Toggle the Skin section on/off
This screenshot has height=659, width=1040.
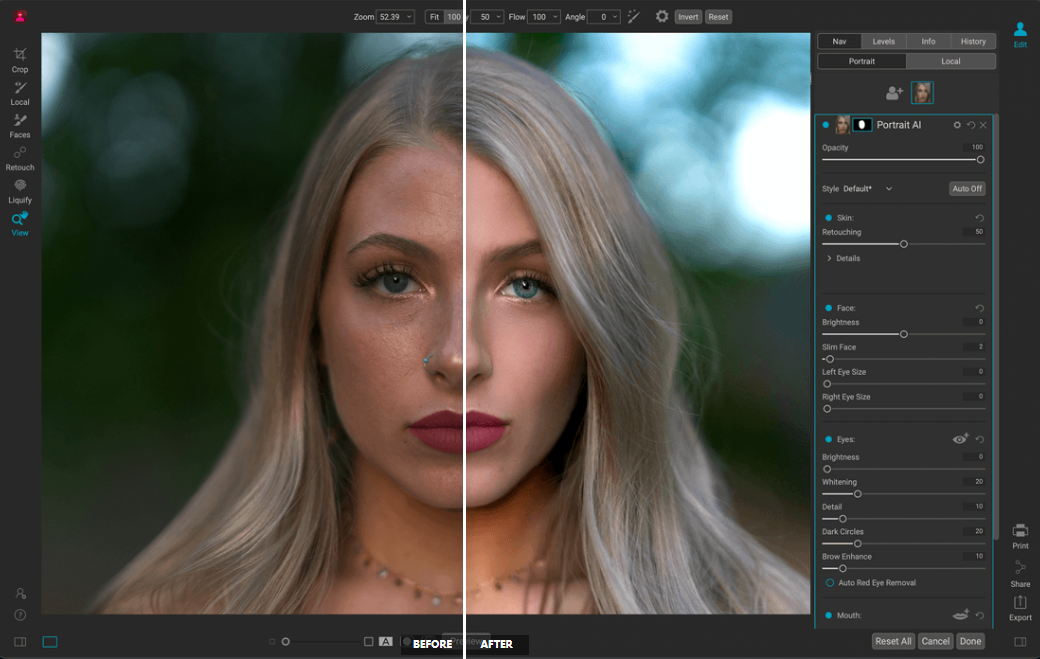point(828,218)
